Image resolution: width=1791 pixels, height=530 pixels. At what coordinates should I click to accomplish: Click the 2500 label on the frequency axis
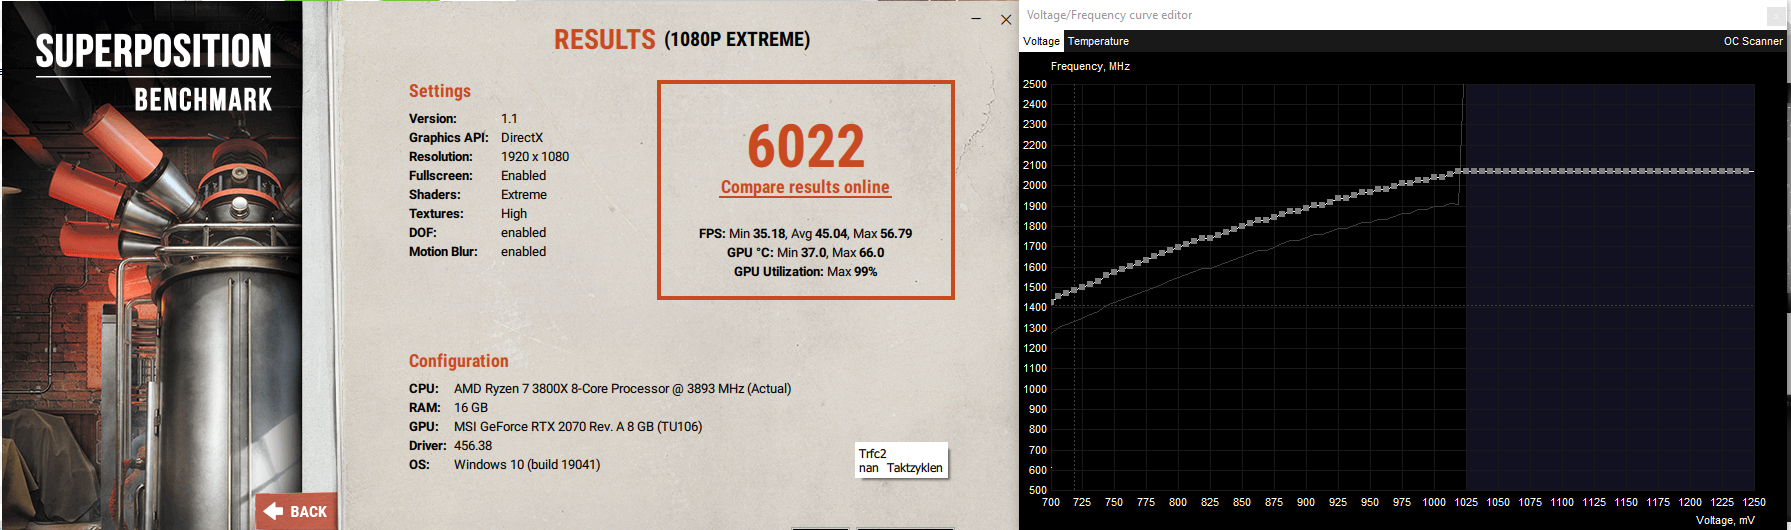coord(1035,84)
